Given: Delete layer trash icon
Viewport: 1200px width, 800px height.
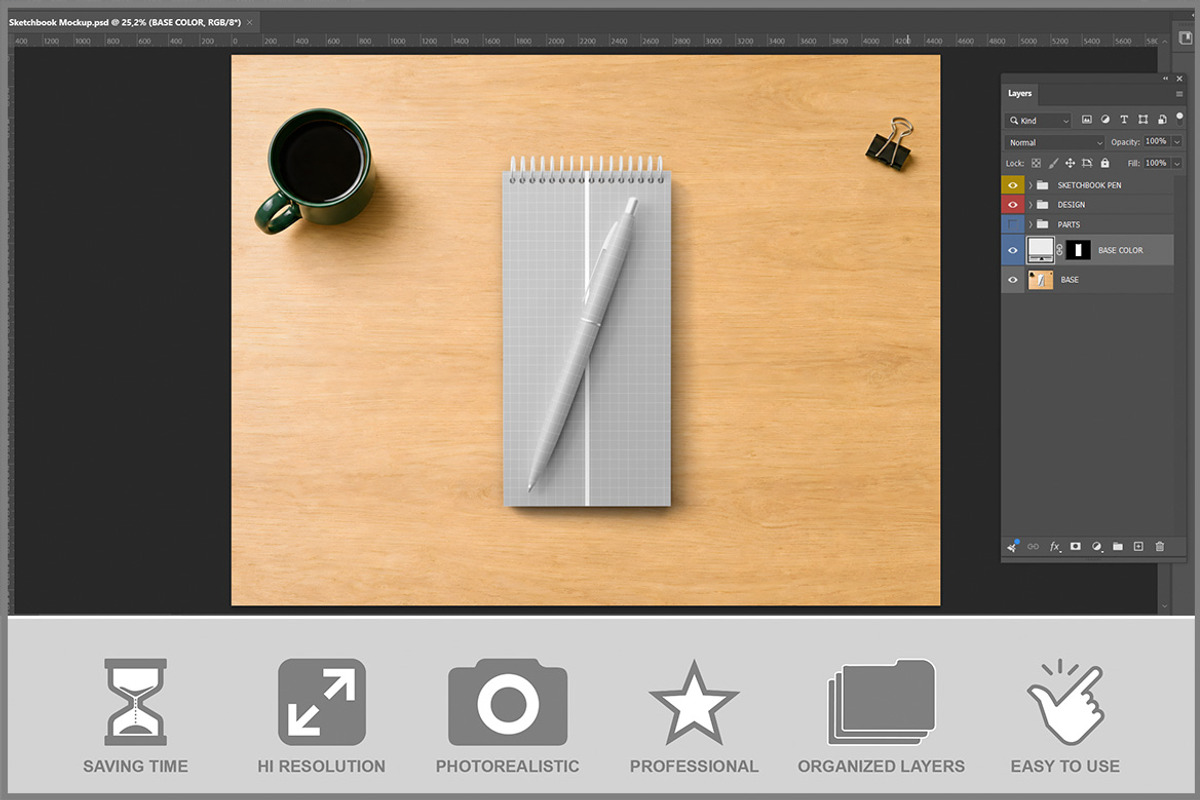Looking at the screenshot, I should click(x=1160, y=547).
